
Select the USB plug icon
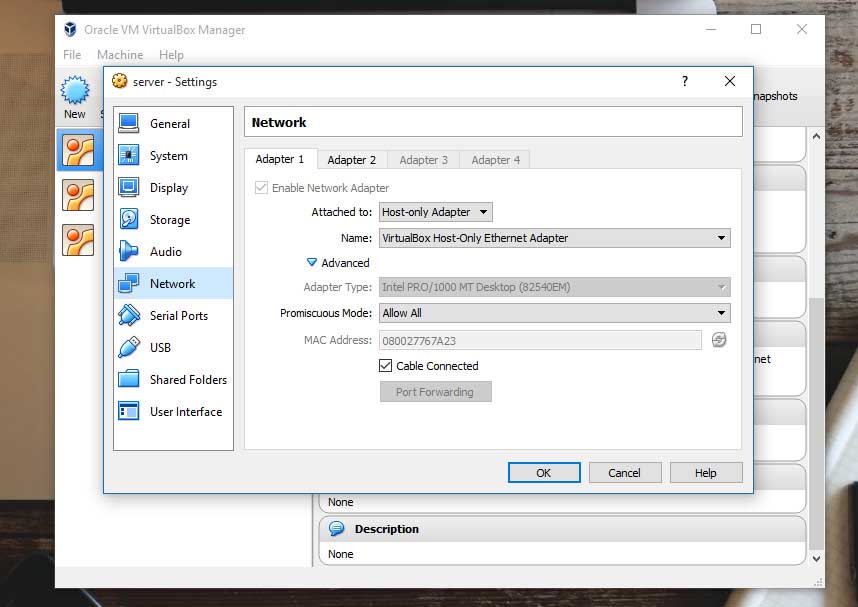pos(129,347)
